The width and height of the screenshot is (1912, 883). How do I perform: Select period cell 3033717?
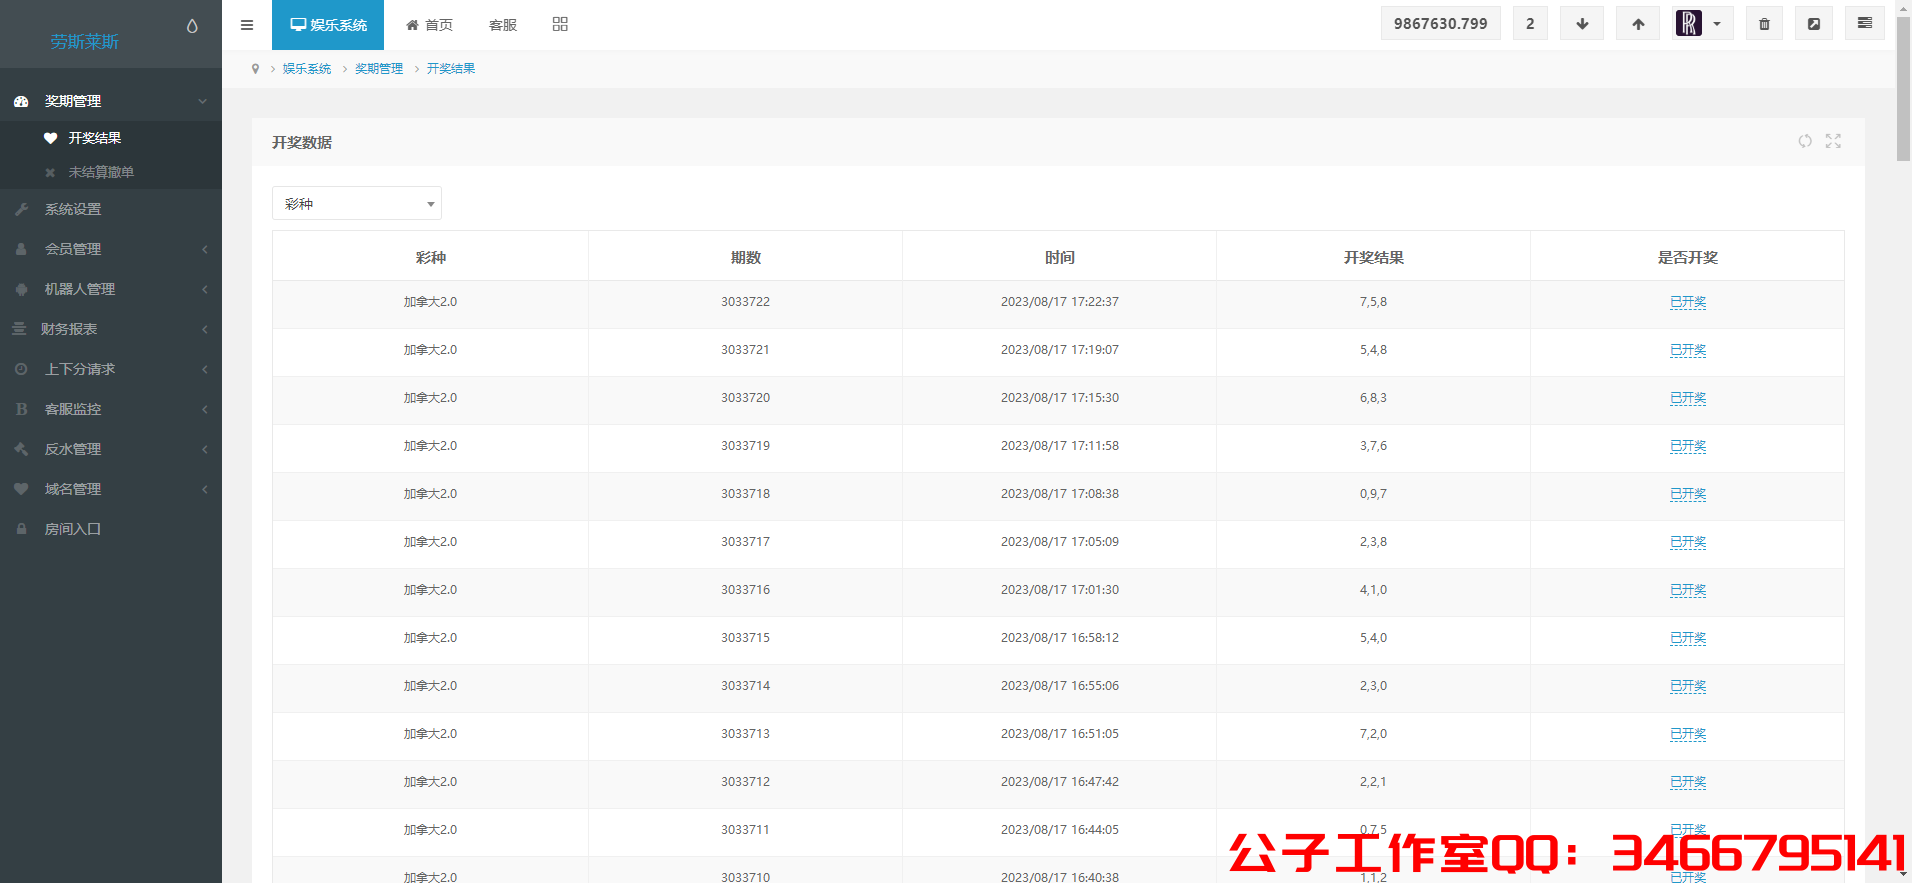click(746, 542)
